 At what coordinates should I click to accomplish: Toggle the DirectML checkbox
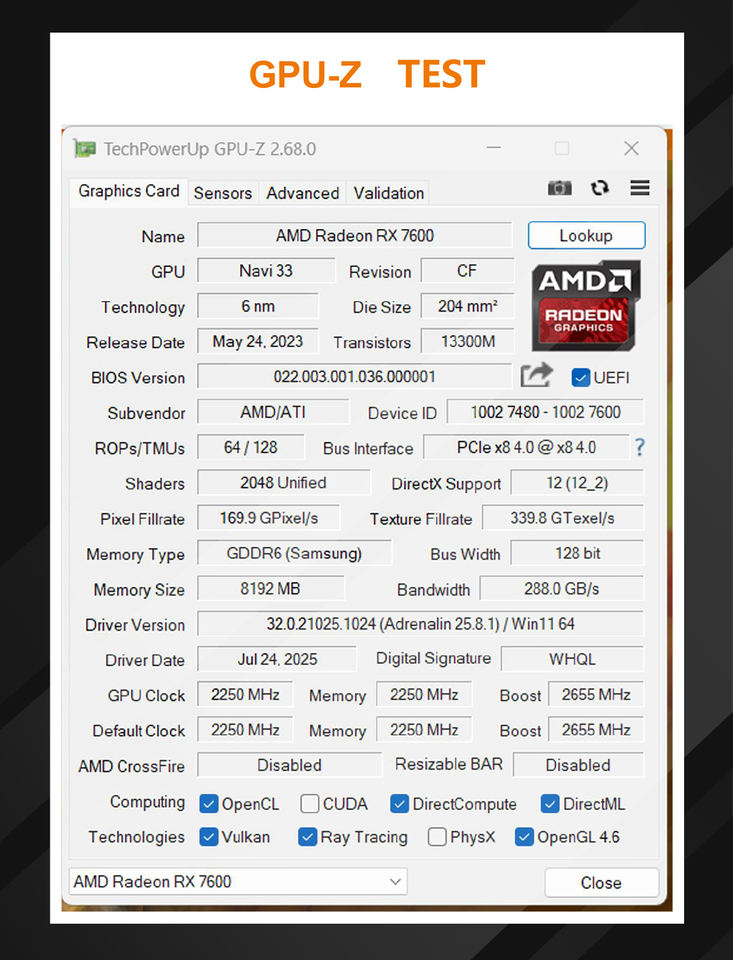549,804
